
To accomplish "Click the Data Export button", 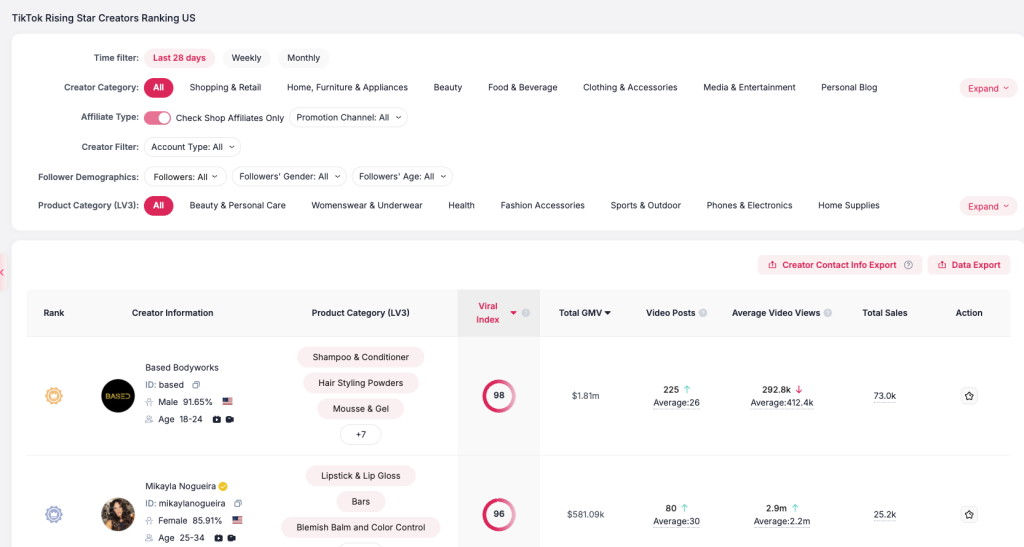I will 968,265.
